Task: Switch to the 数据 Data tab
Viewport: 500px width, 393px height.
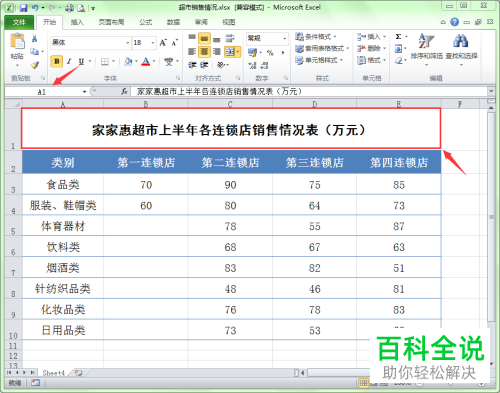Action: pyautogui.click(x=173, y=22)
